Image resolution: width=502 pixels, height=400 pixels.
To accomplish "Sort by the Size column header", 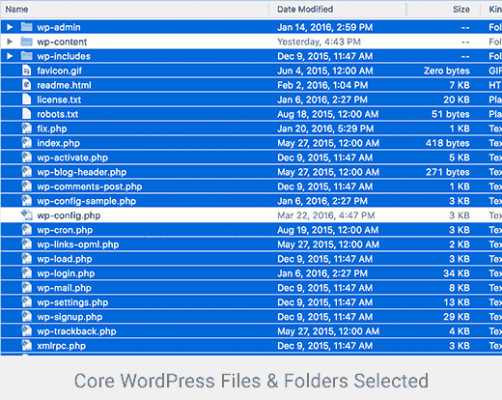I will 461,9.
